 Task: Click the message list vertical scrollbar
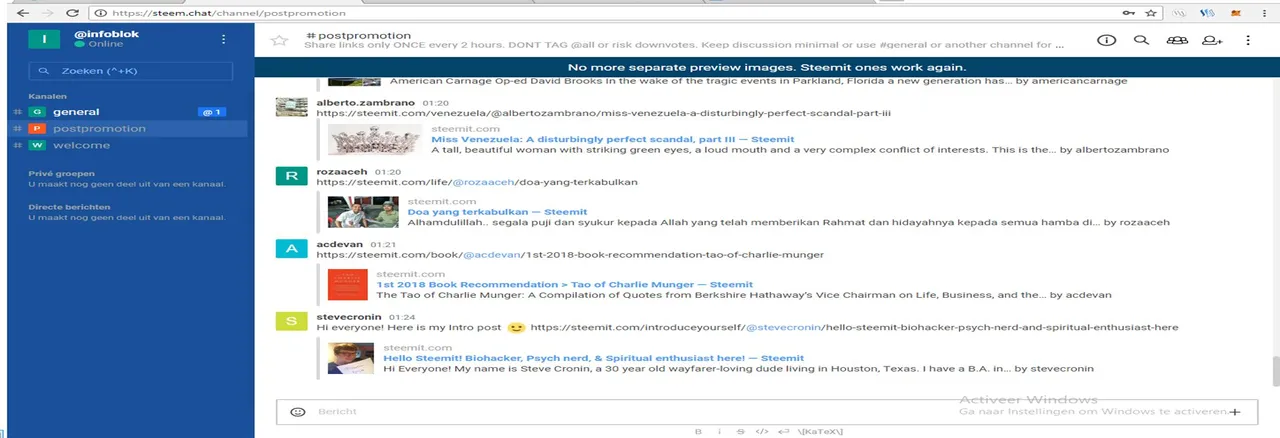point(1275,370)
